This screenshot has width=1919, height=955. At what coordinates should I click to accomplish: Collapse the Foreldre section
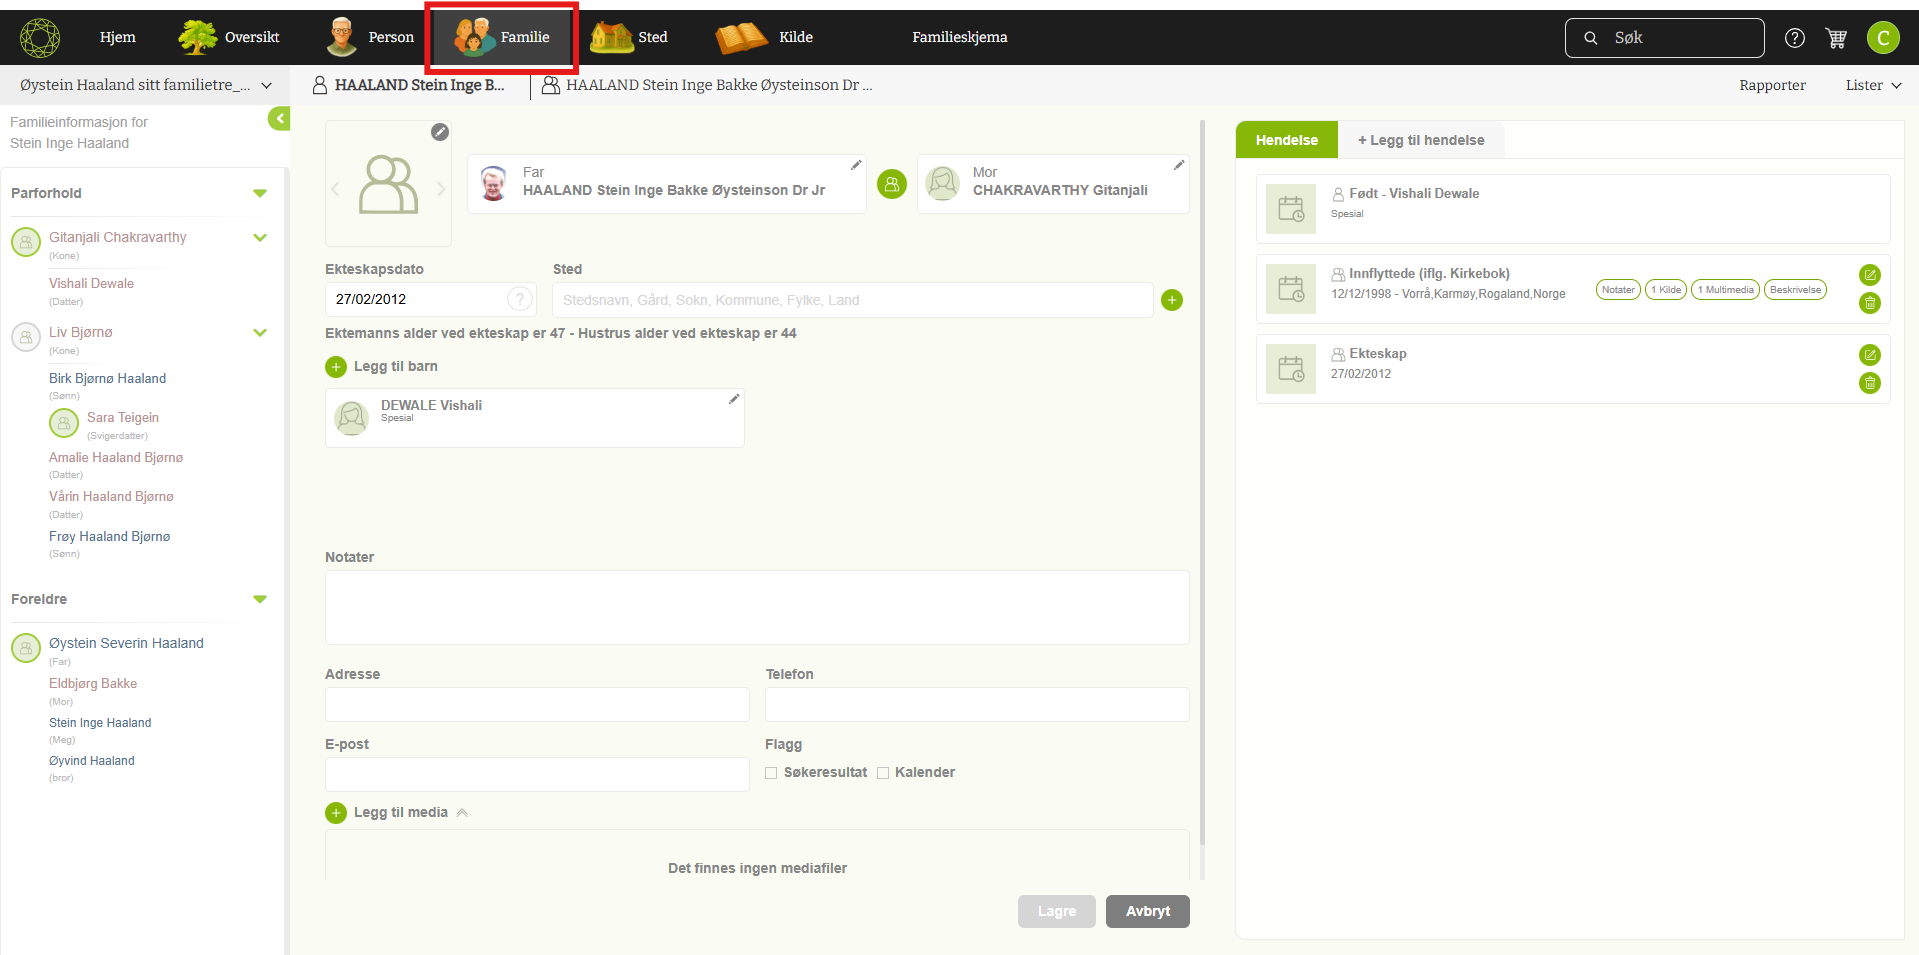260,599
